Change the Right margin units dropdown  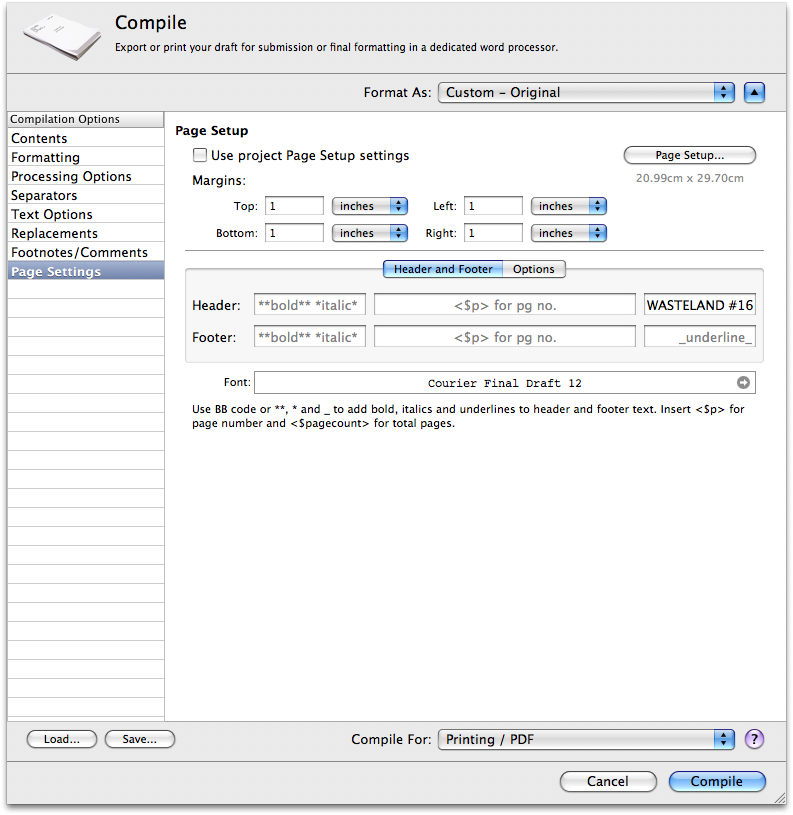point(569,233)
